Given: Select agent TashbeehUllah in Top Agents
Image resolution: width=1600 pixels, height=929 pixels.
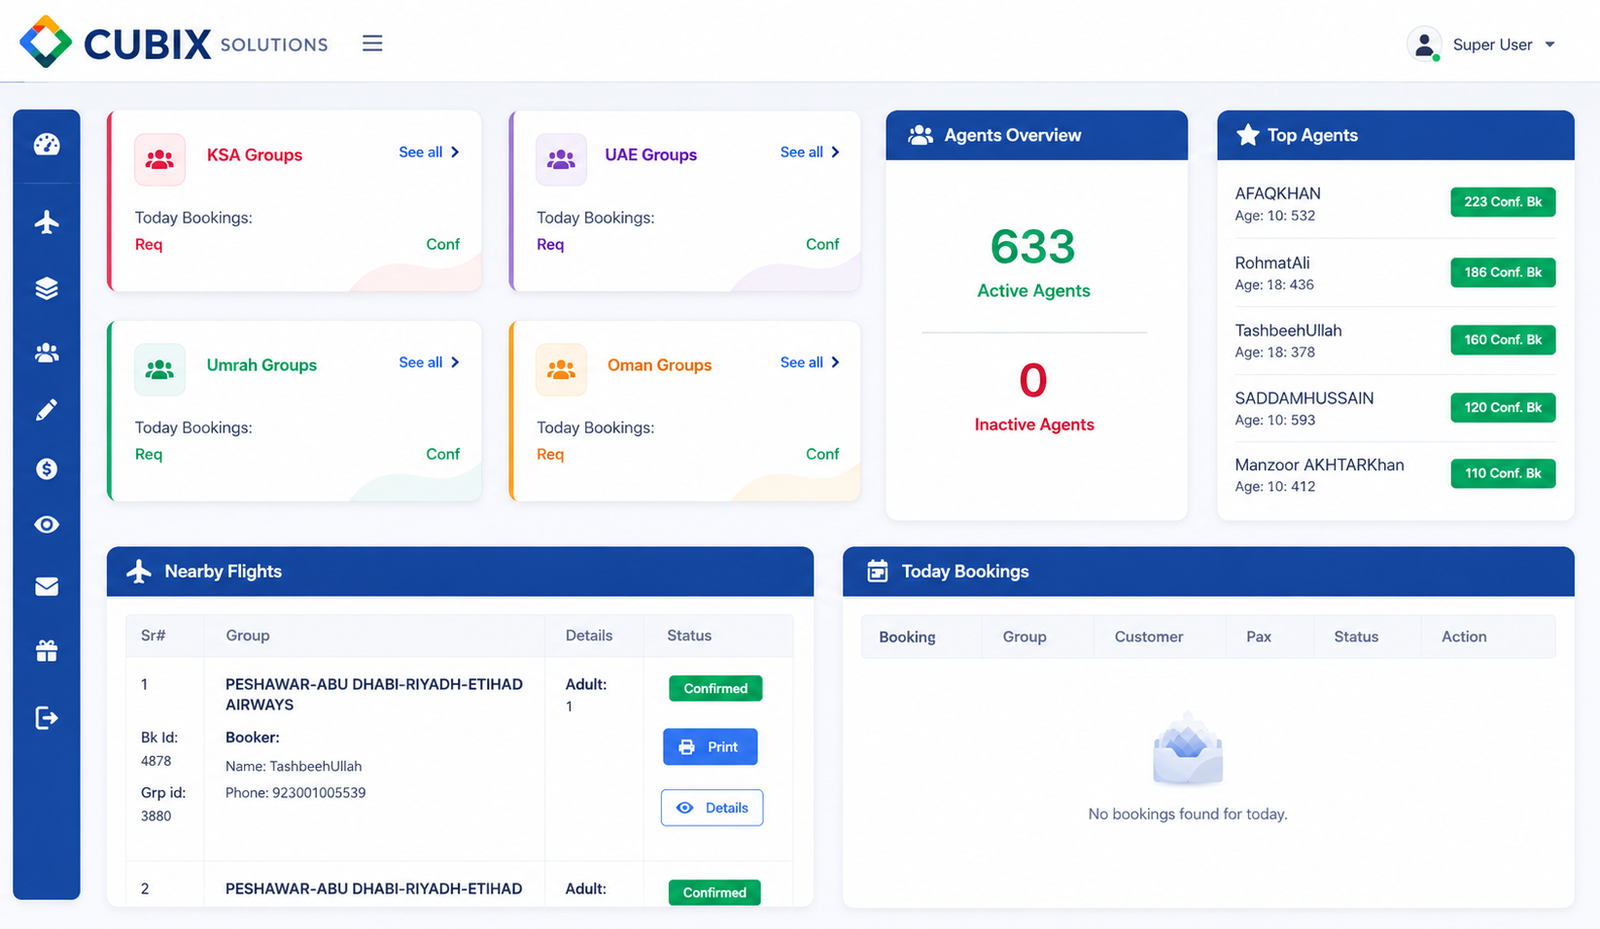Looking at the screenshot, I should click(1288, 331).
